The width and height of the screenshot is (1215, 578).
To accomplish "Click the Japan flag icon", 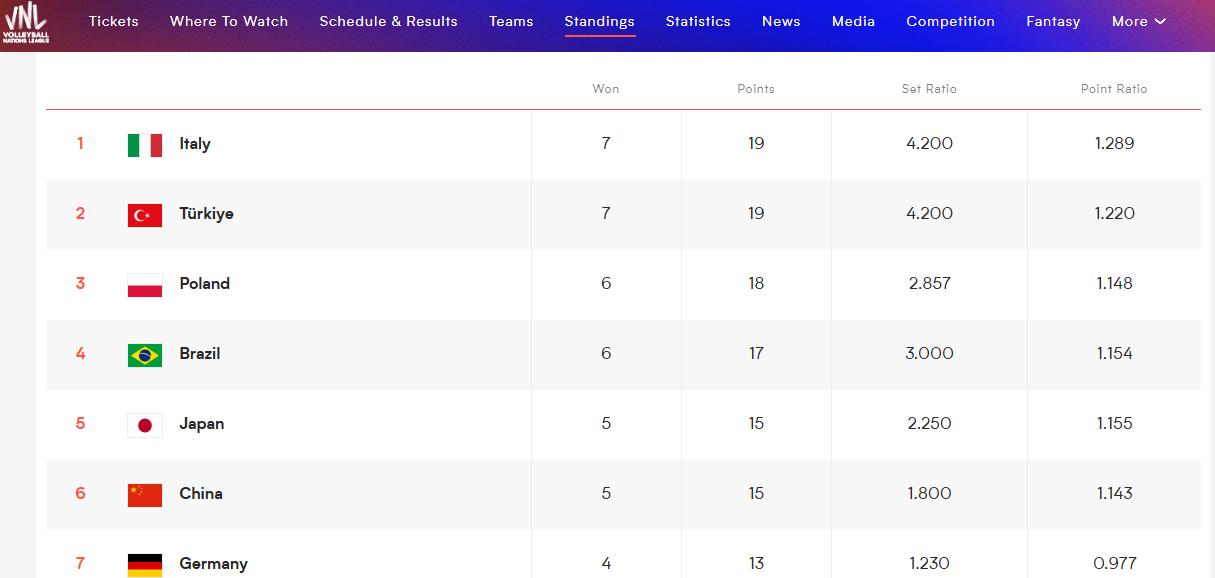I will tap(145, 425).
